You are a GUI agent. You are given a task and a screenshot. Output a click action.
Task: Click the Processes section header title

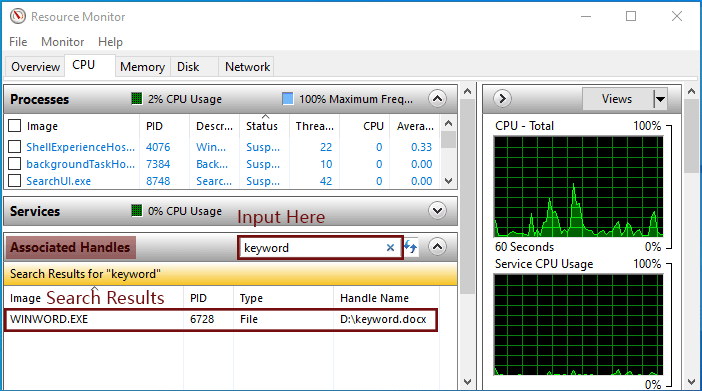point(39,99)
